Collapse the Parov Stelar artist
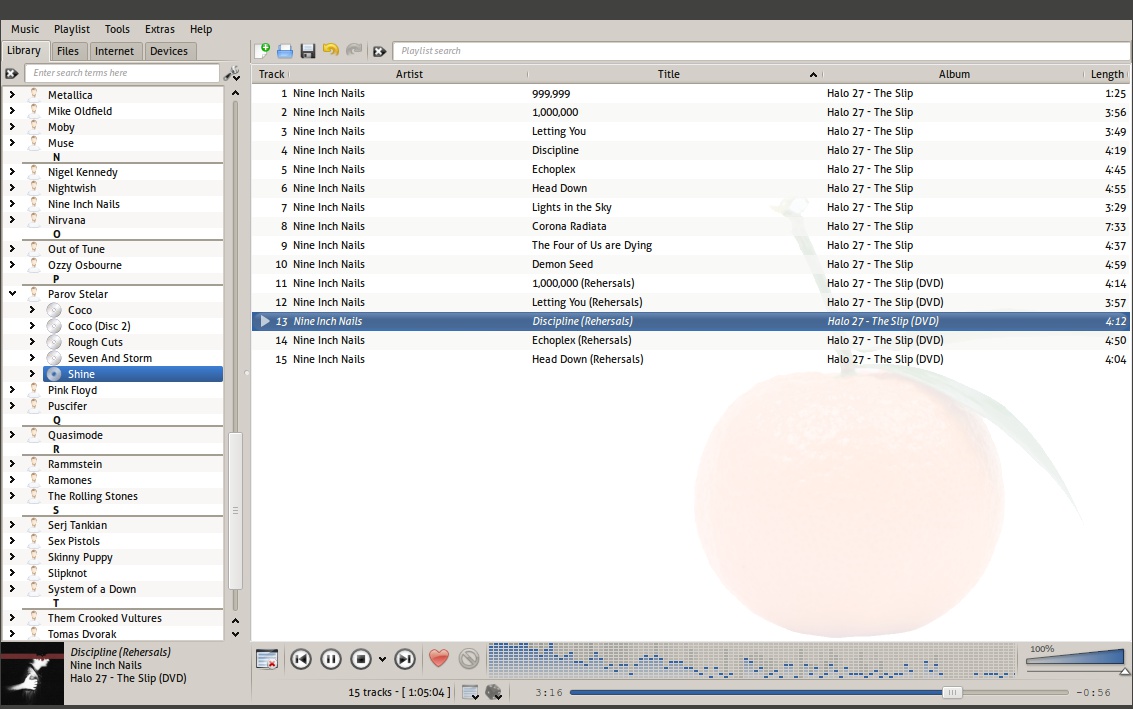1133x709 pixels. (x=12, y=294)
